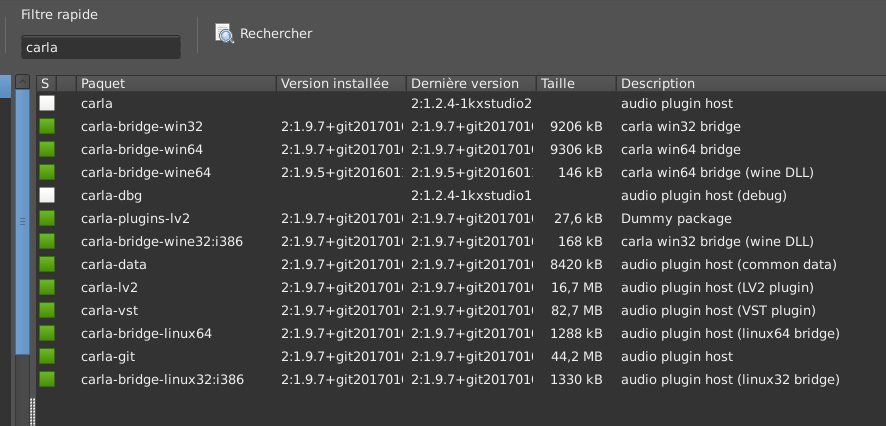The width and height of the screenshot is (886, 426).
Task: Click the Filtre rapide search field
Action: click(100, 47)
